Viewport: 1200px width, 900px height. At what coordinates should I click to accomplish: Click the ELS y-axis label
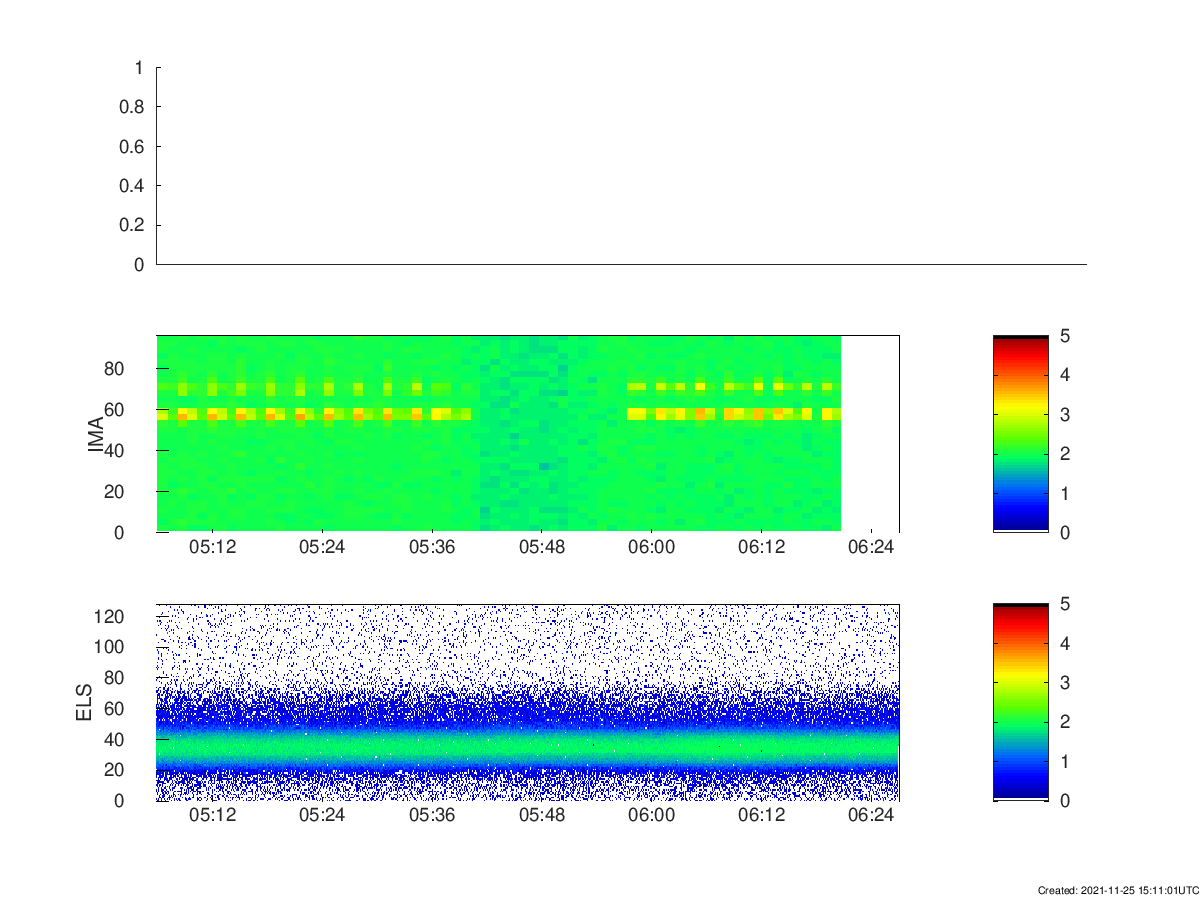point(83,702)
